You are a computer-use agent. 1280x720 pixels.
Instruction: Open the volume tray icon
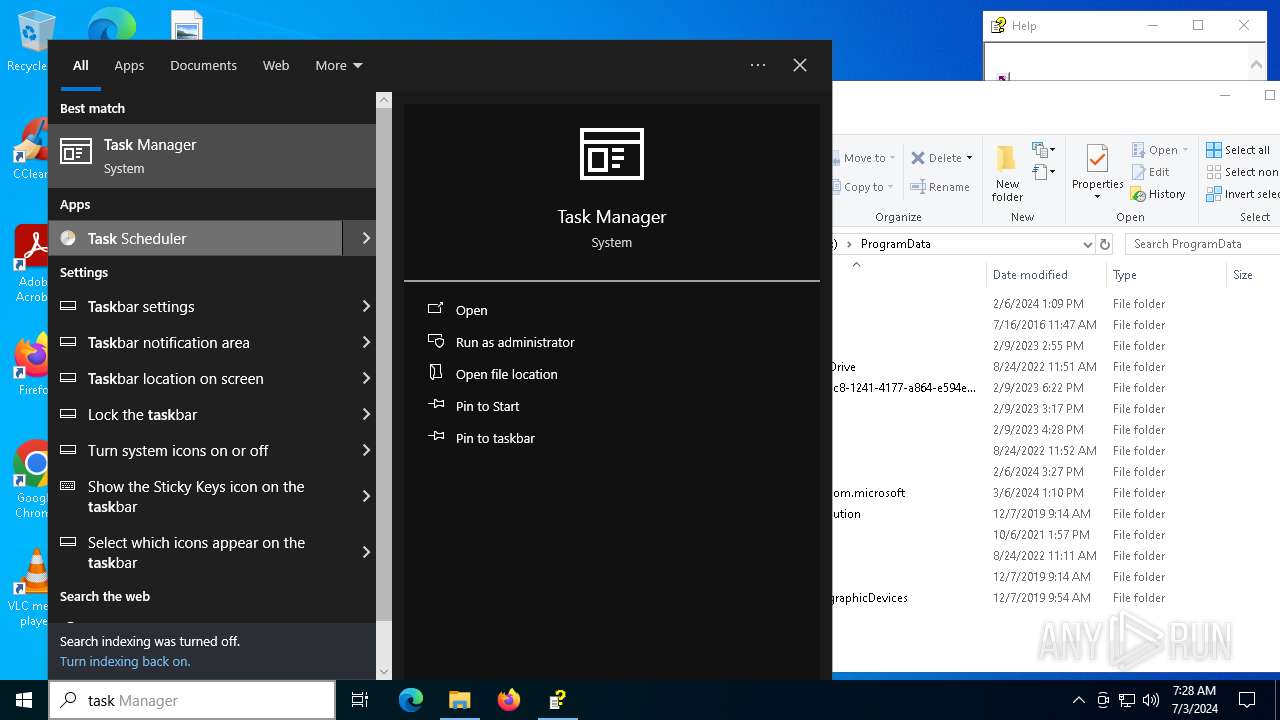coord(1151,700)
